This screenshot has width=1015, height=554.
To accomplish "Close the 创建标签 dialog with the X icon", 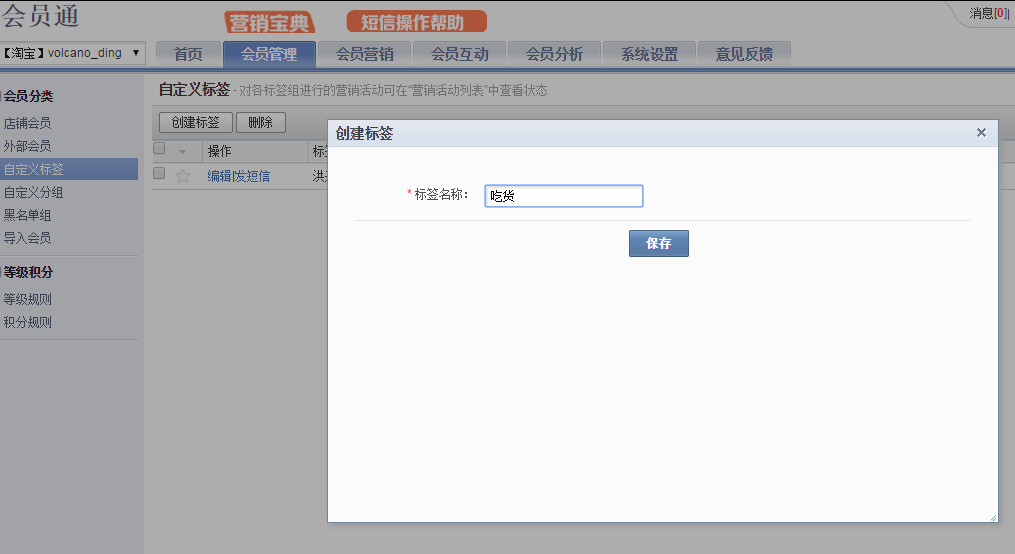I will click(981, 132).
